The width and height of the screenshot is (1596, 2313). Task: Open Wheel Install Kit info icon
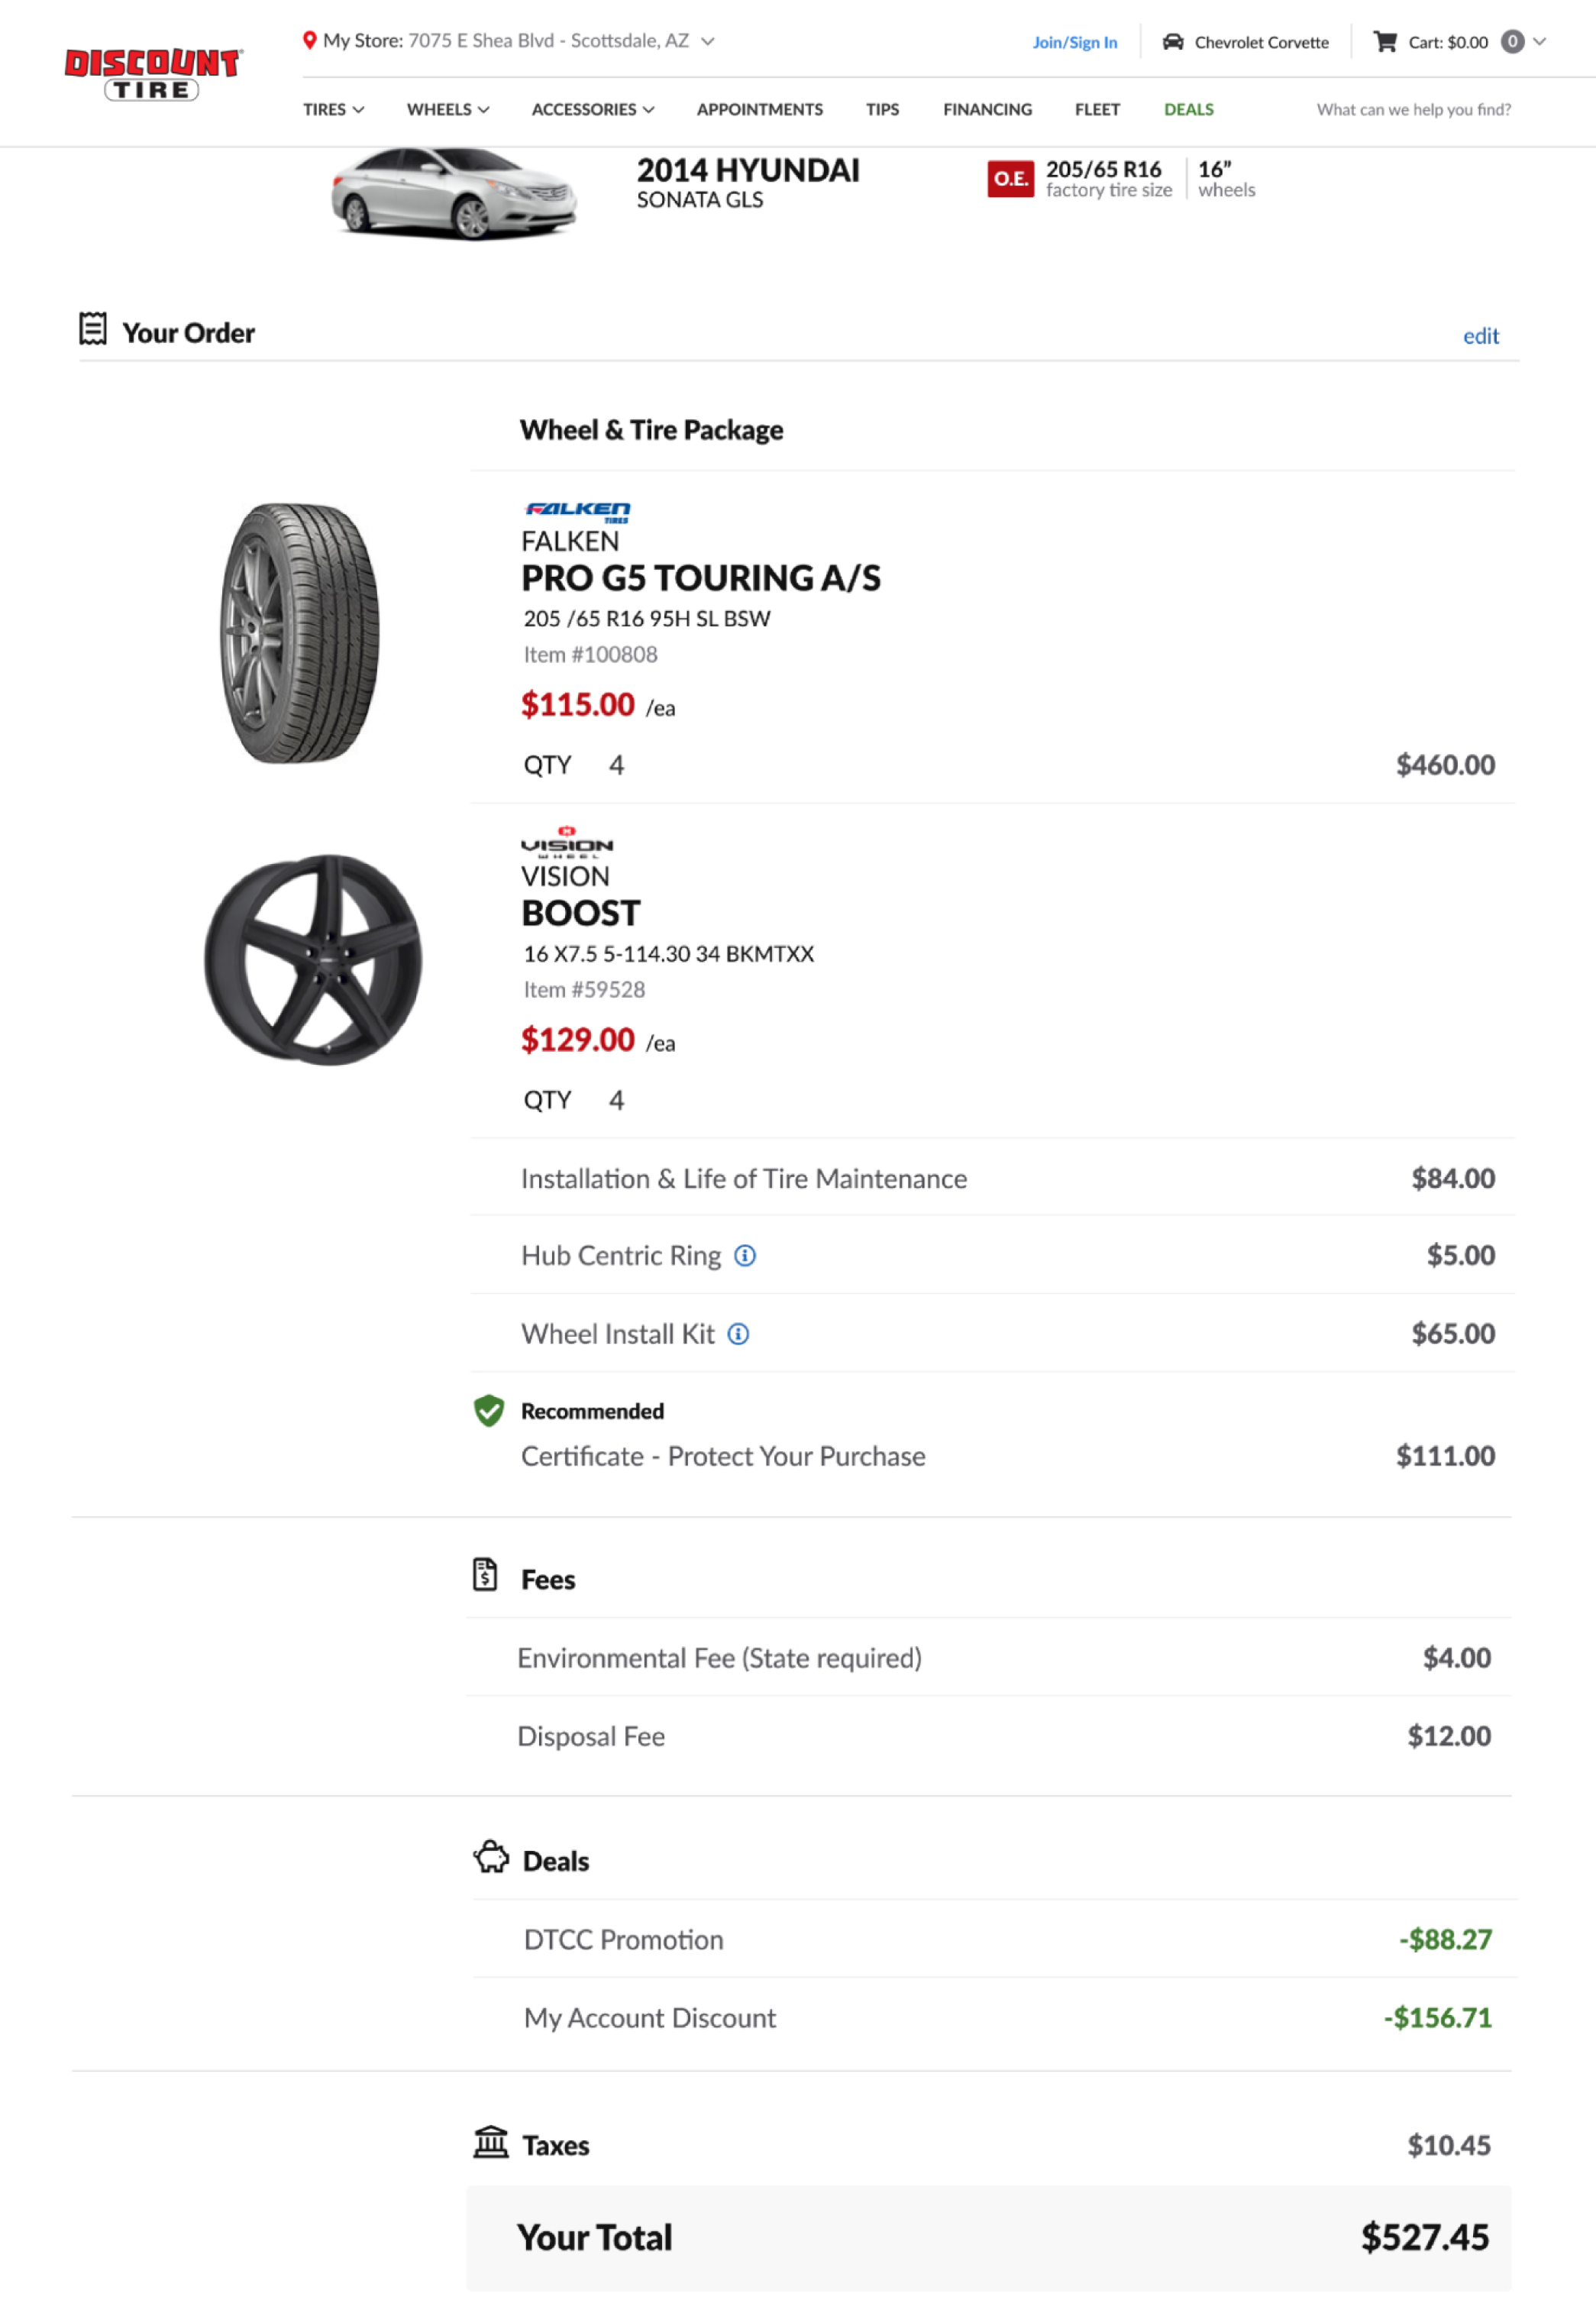point(738,1334)
